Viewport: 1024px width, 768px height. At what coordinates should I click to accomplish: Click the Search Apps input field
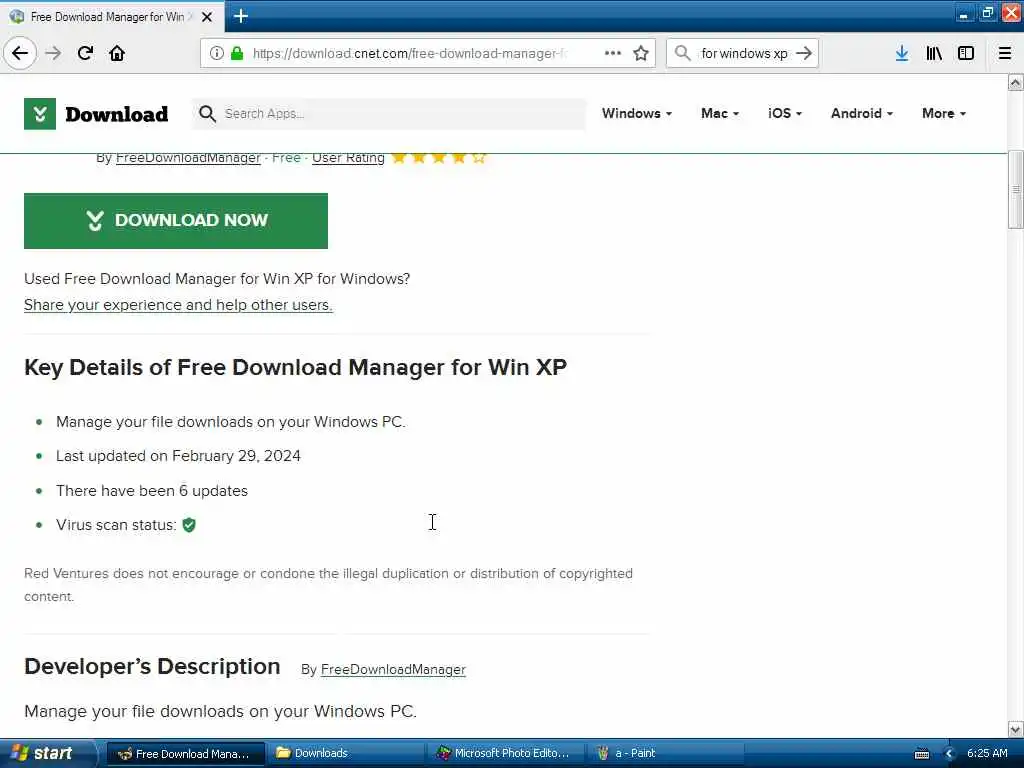click(x=389, y=114)
